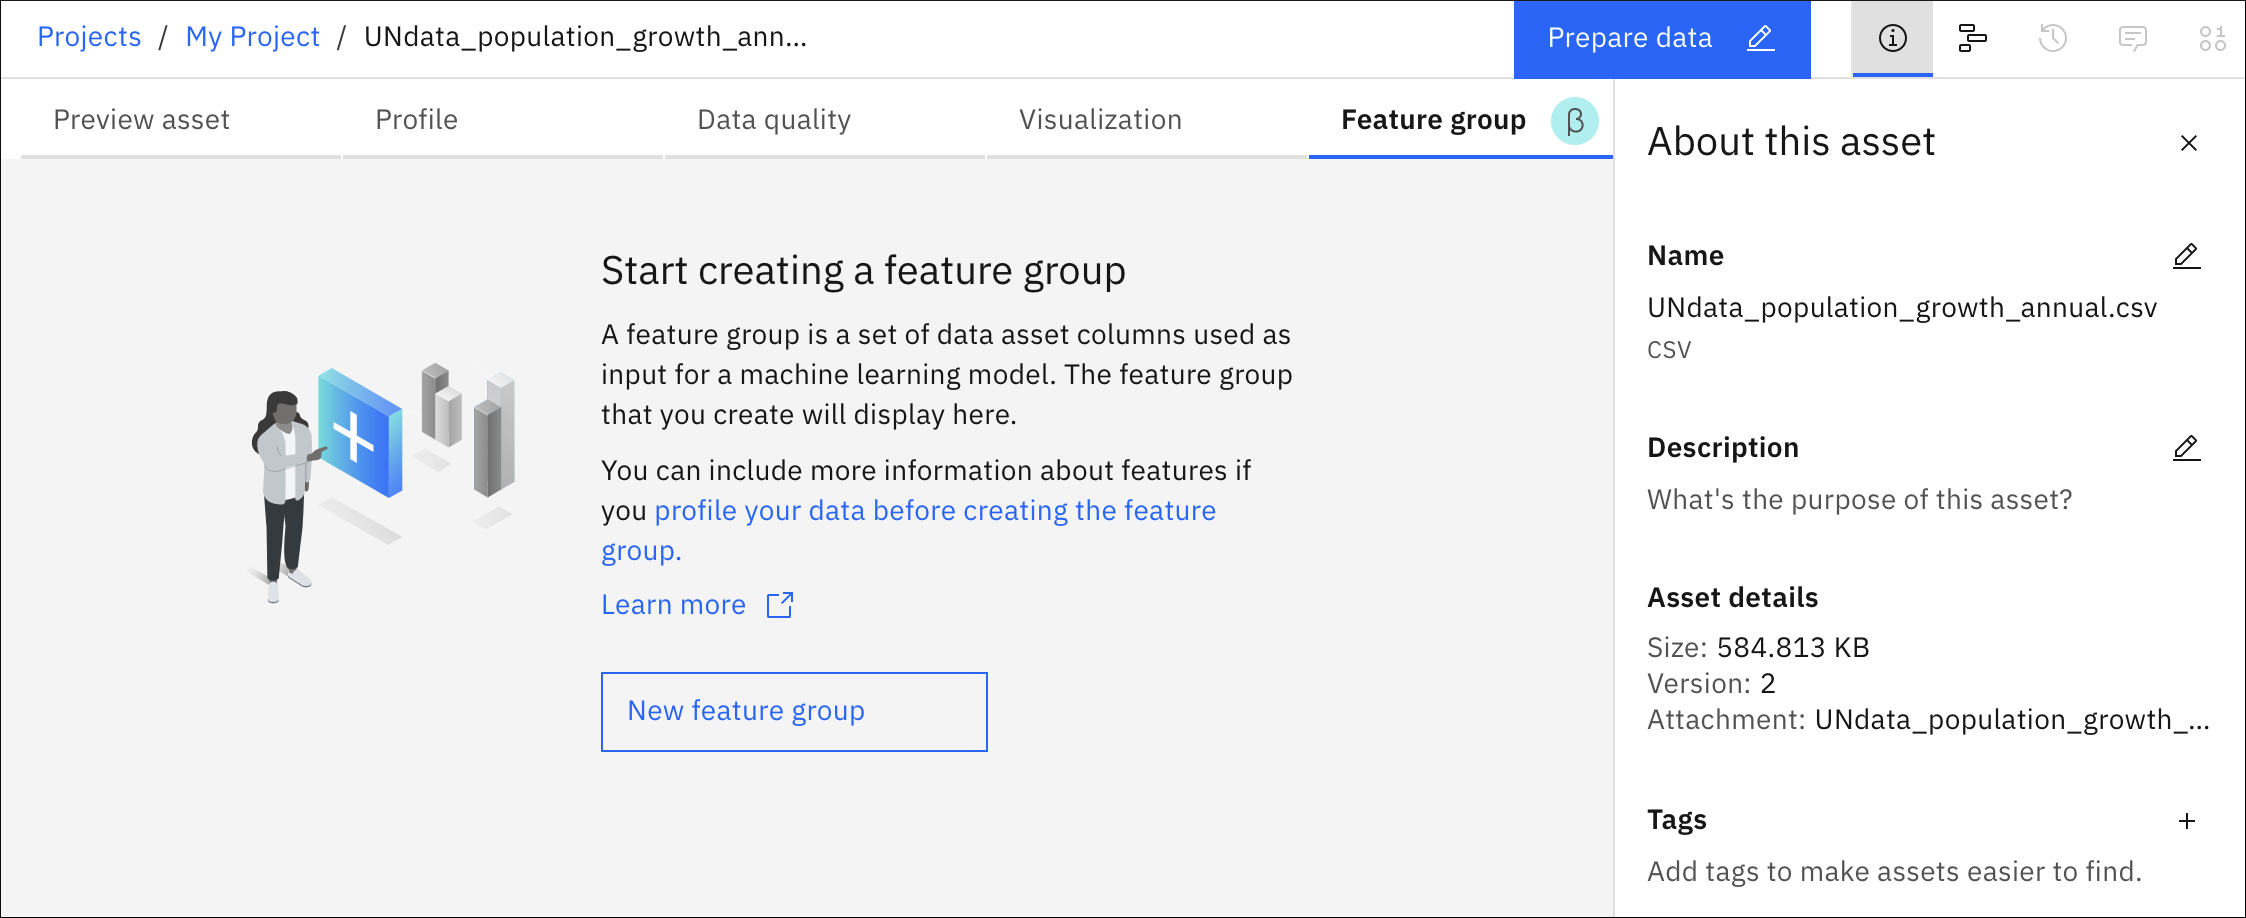Open the apps grid icon in header
The width and height of the screenshot is (2246, 918).
pos(2212,38)
